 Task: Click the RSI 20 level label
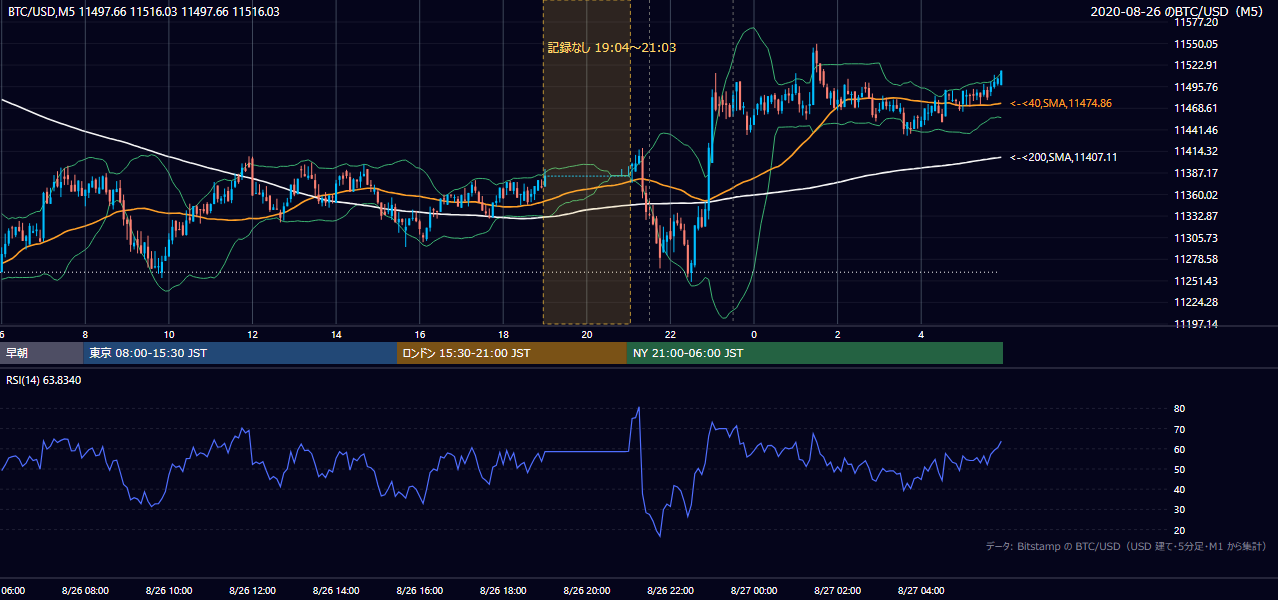pyautogui.click(x=1179, y=530)
